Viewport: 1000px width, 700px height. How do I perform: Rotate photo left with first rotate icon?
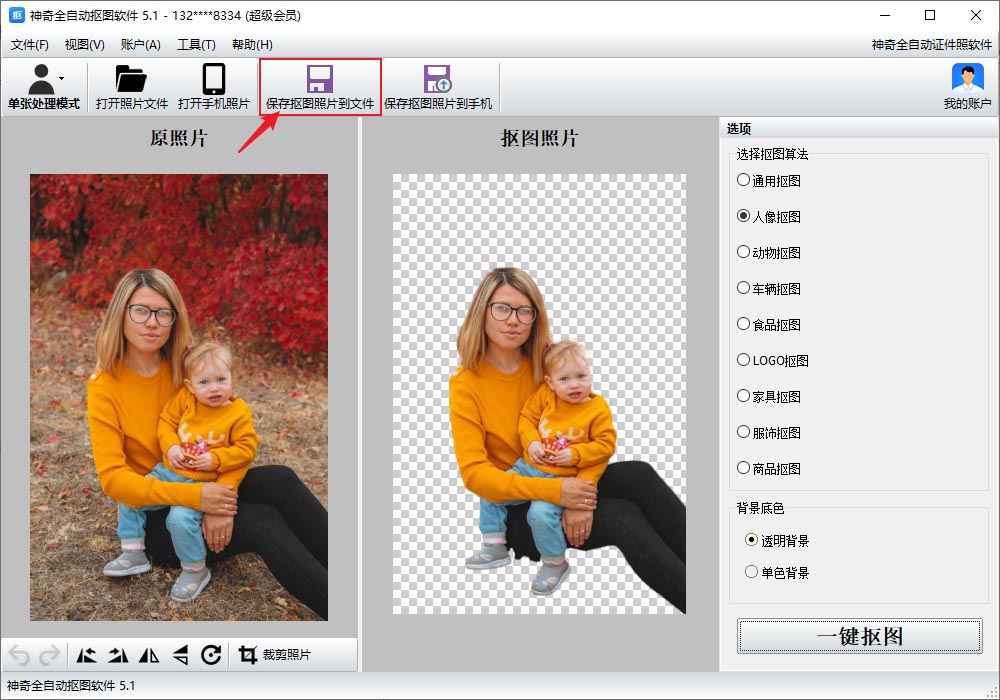87,655
